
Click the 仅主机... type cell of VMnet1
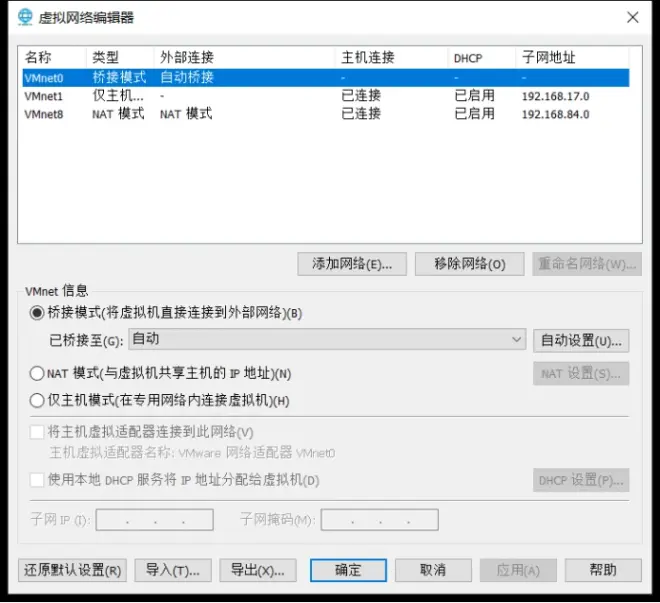tap(118, 96)
